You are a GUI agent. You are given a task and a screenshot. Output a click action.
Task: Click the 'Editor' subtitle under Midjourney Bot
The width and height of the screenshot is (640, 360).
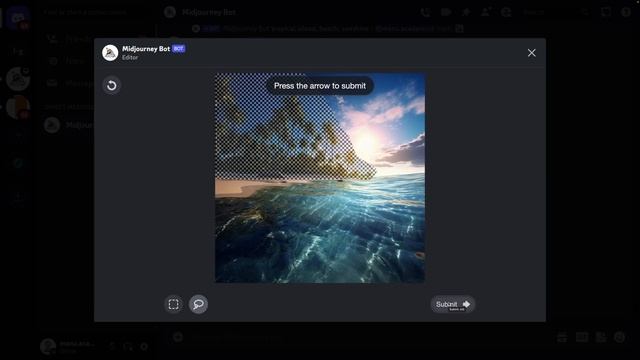(x=130, y=58)
